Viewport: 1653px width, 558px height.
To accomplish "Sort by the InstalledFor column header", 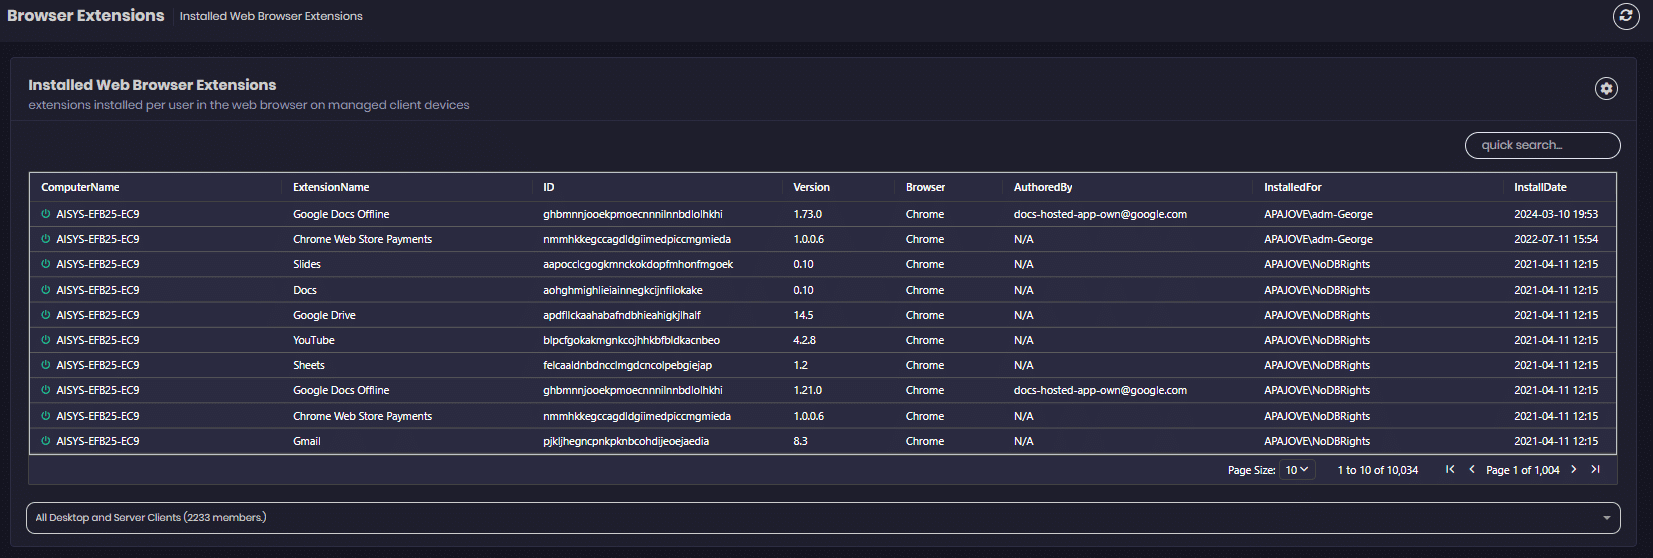I will [1292, 188].
